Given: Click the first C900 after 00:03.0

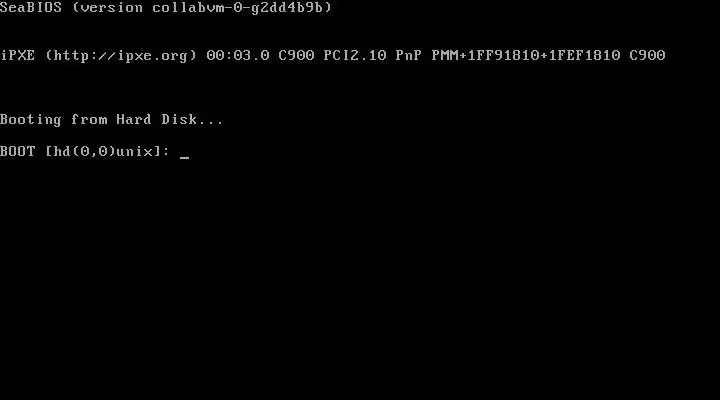Looking at the screenshot, I should (x=296, y=56).
